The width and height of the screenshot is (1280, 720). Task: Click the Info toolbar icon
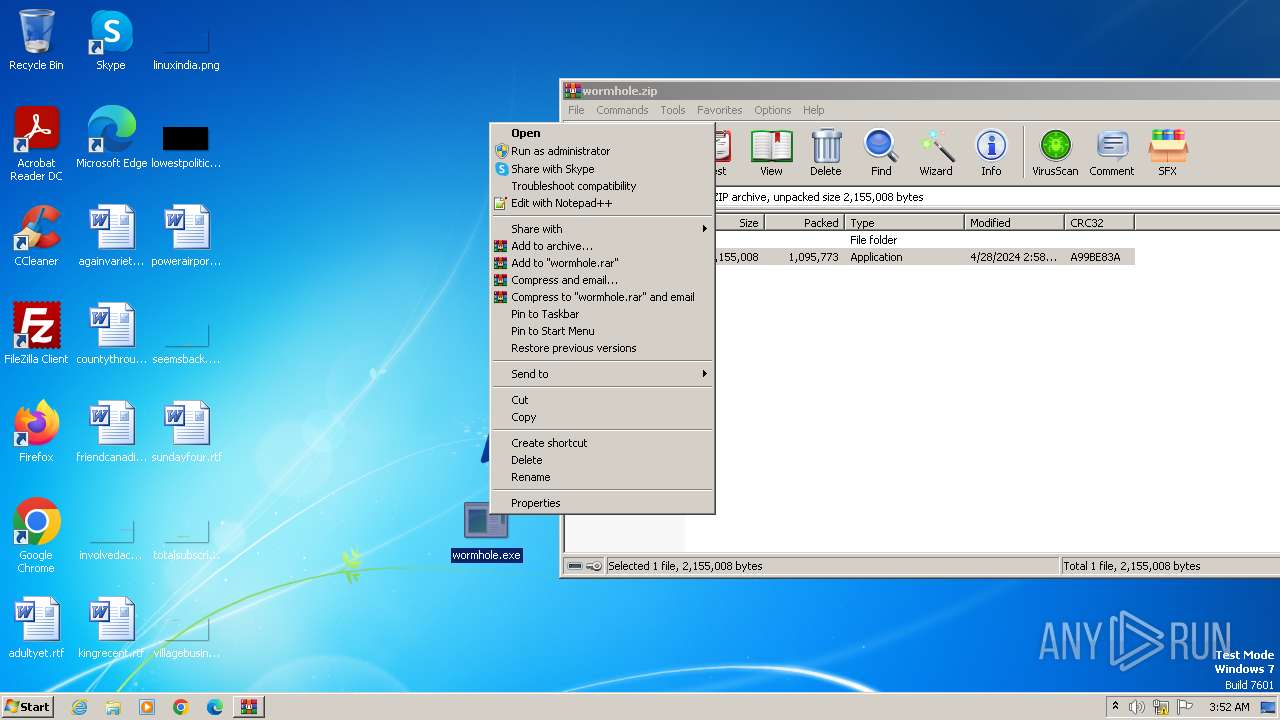point(991,153)
